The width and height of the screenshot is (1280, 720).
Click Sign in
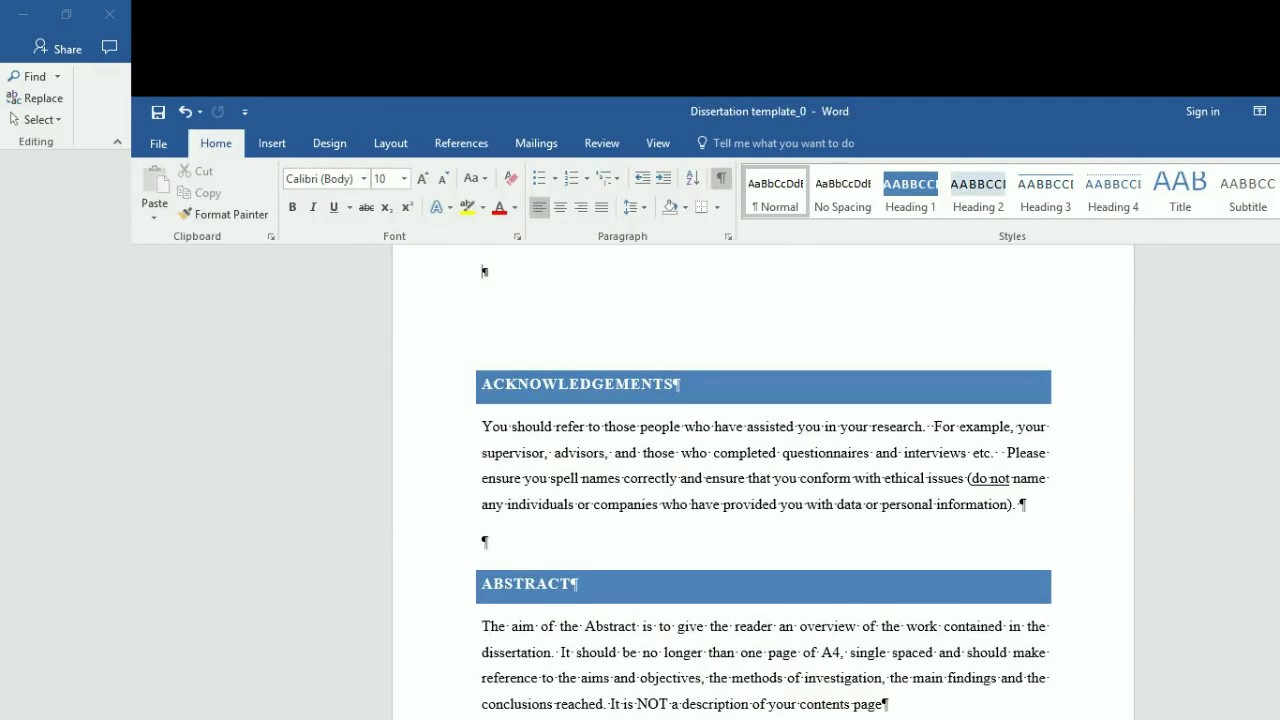[x=1202, y=112]
